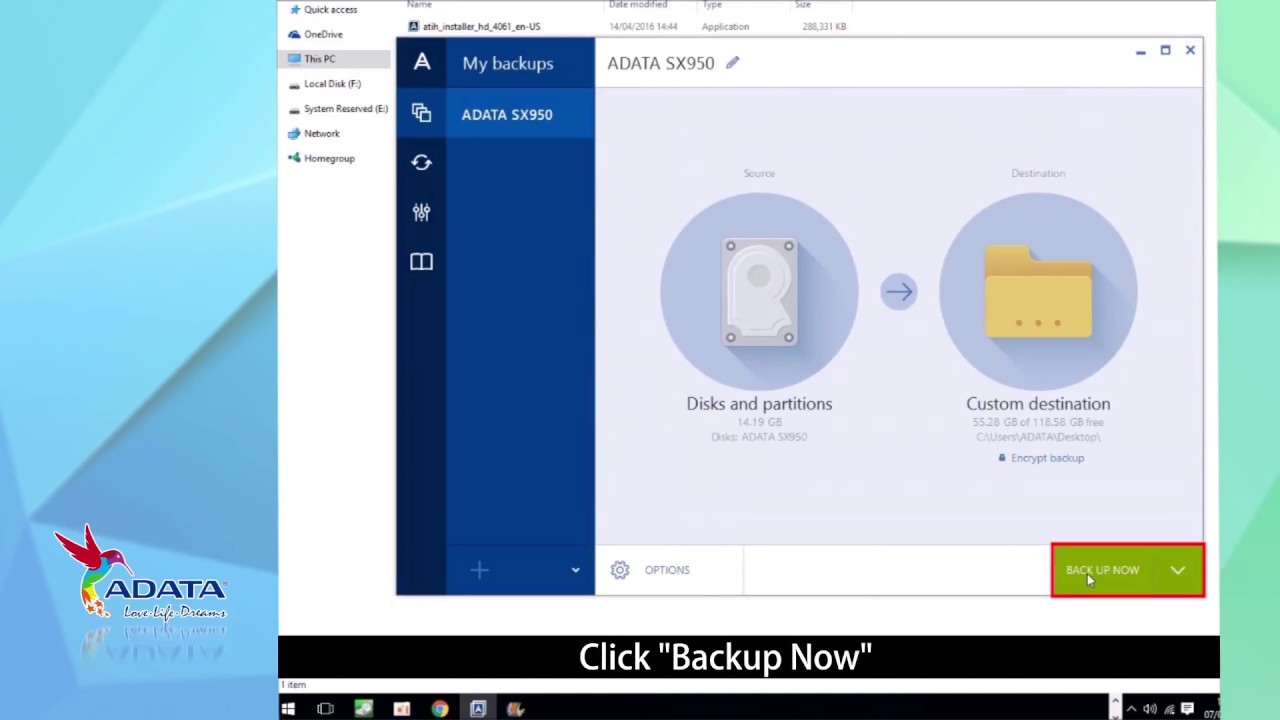The width and height of the screenshot is (1280, 720).
Task: Click the network icon in system tray
Action: point(1169,710)
